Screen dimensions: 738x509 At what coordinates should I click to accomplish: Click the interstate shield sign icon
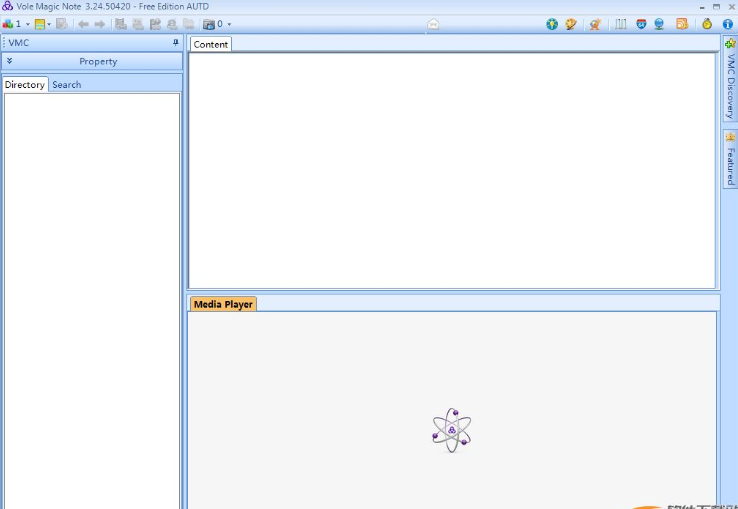click(x=641, y=24)
